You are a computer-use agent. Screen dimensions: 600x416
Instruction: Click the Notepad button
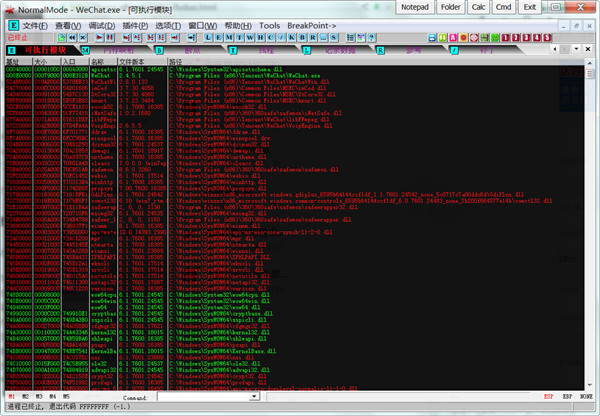click(x=415, y=7)
